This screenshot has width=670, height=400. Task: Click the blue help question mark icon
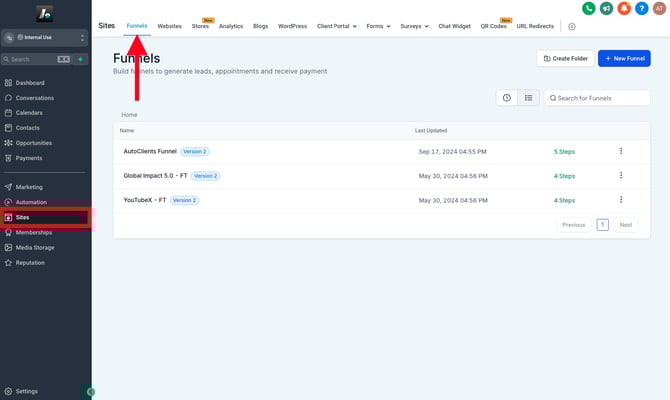[641, 8]
